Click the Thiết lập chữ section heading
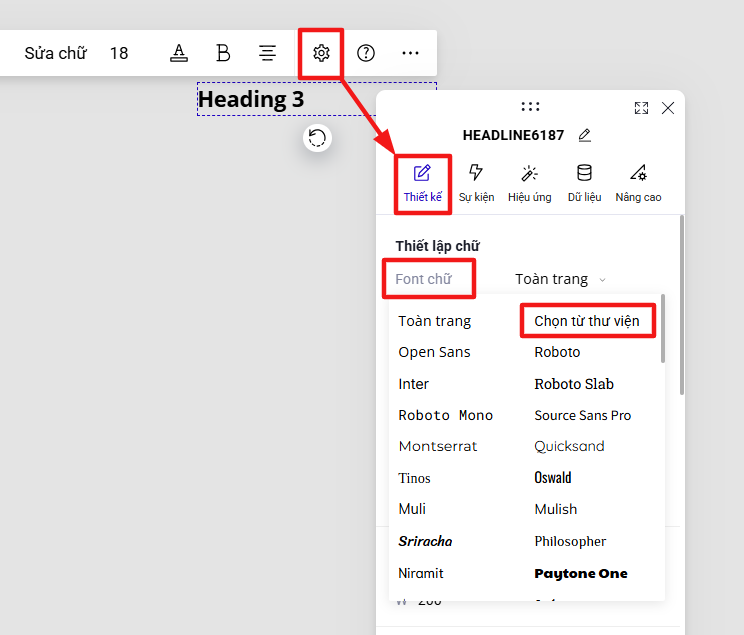 (437, 246)
